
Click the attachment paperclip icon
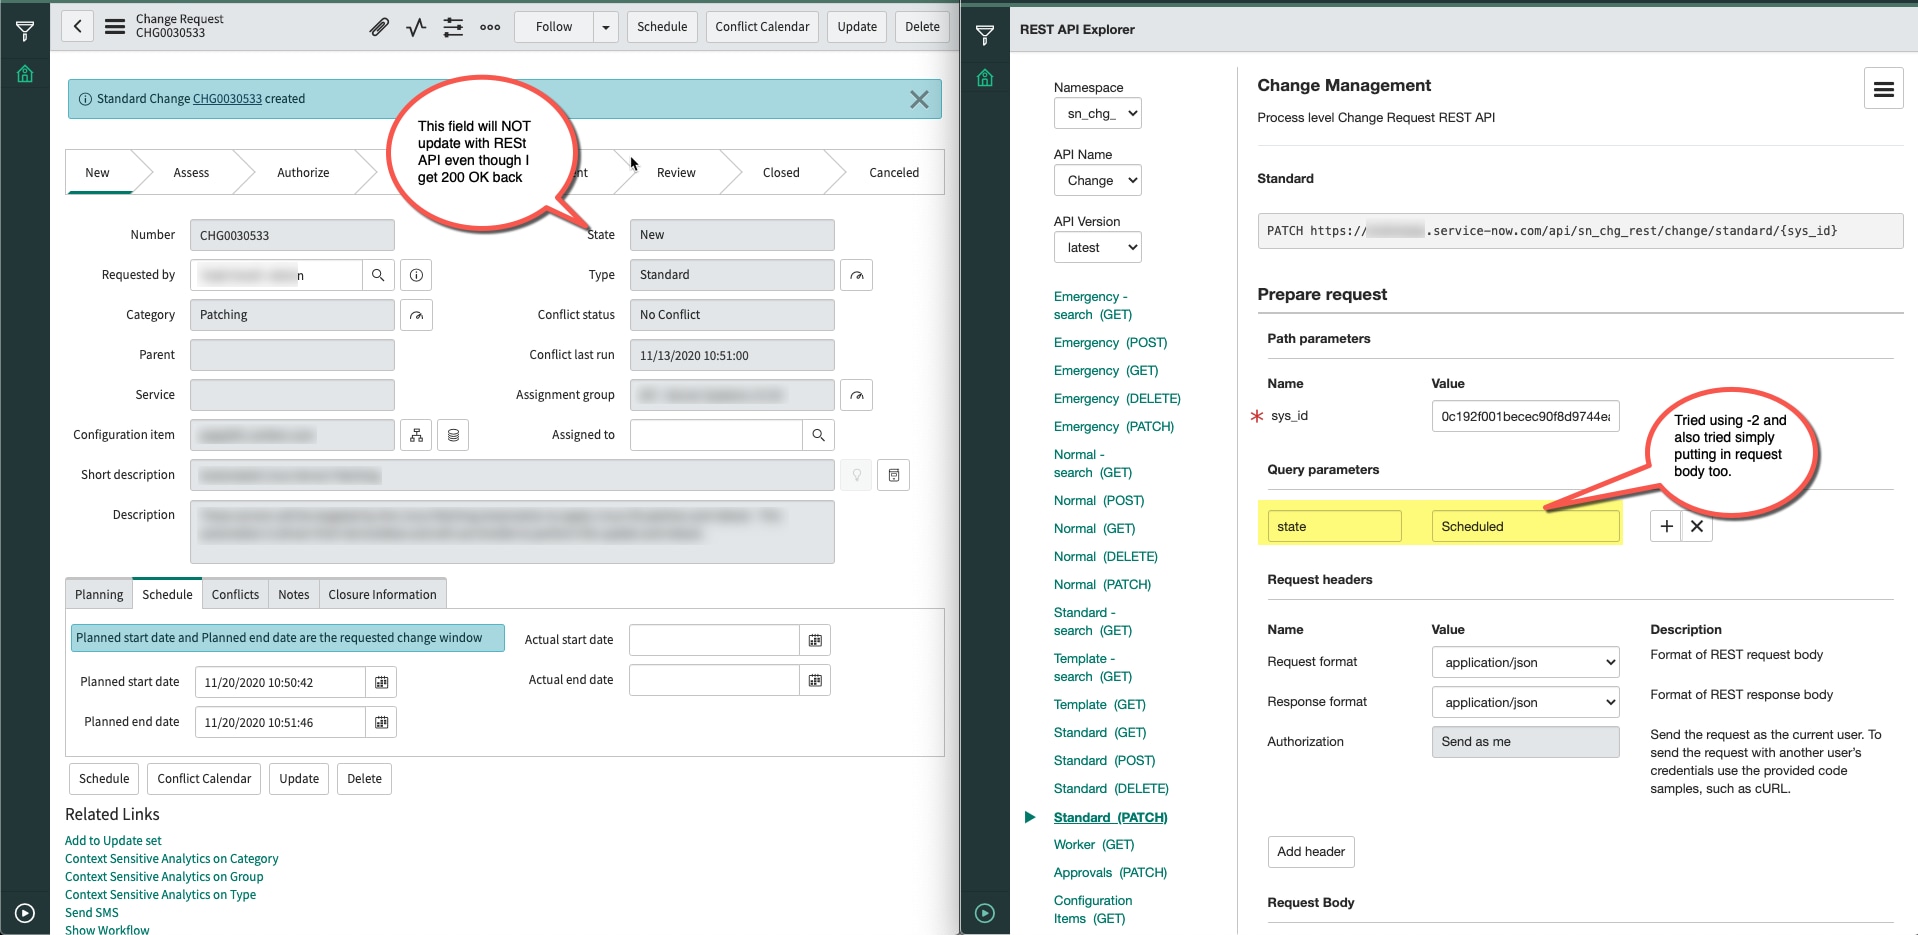click(x=379, y=27)
